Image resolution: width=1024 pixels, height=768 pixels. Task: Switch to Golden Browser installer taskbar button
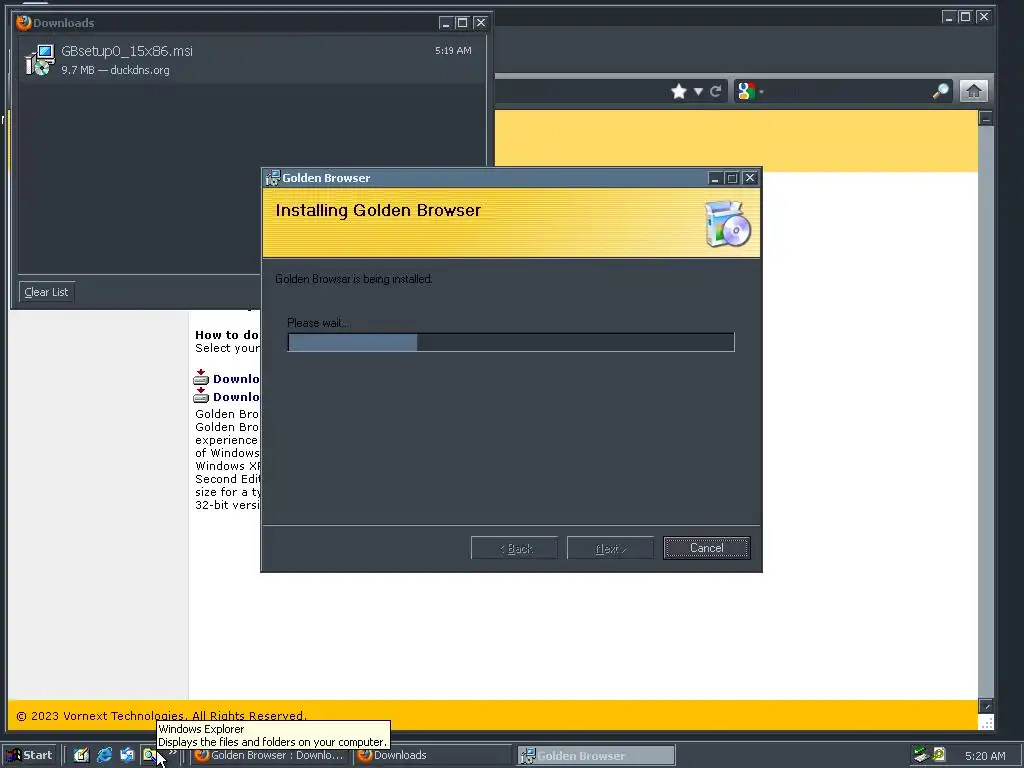coord(596,756)
